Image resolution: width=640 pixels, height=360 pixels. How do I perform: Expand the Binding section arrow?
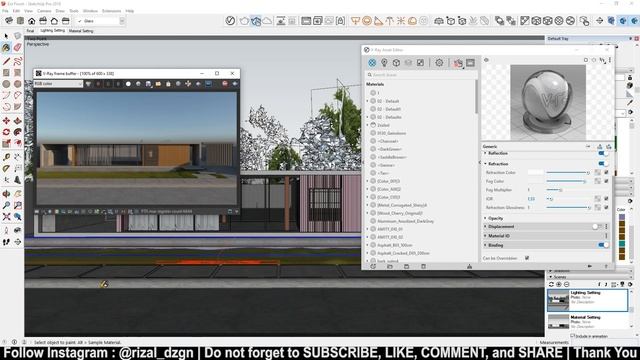(485, 245)
